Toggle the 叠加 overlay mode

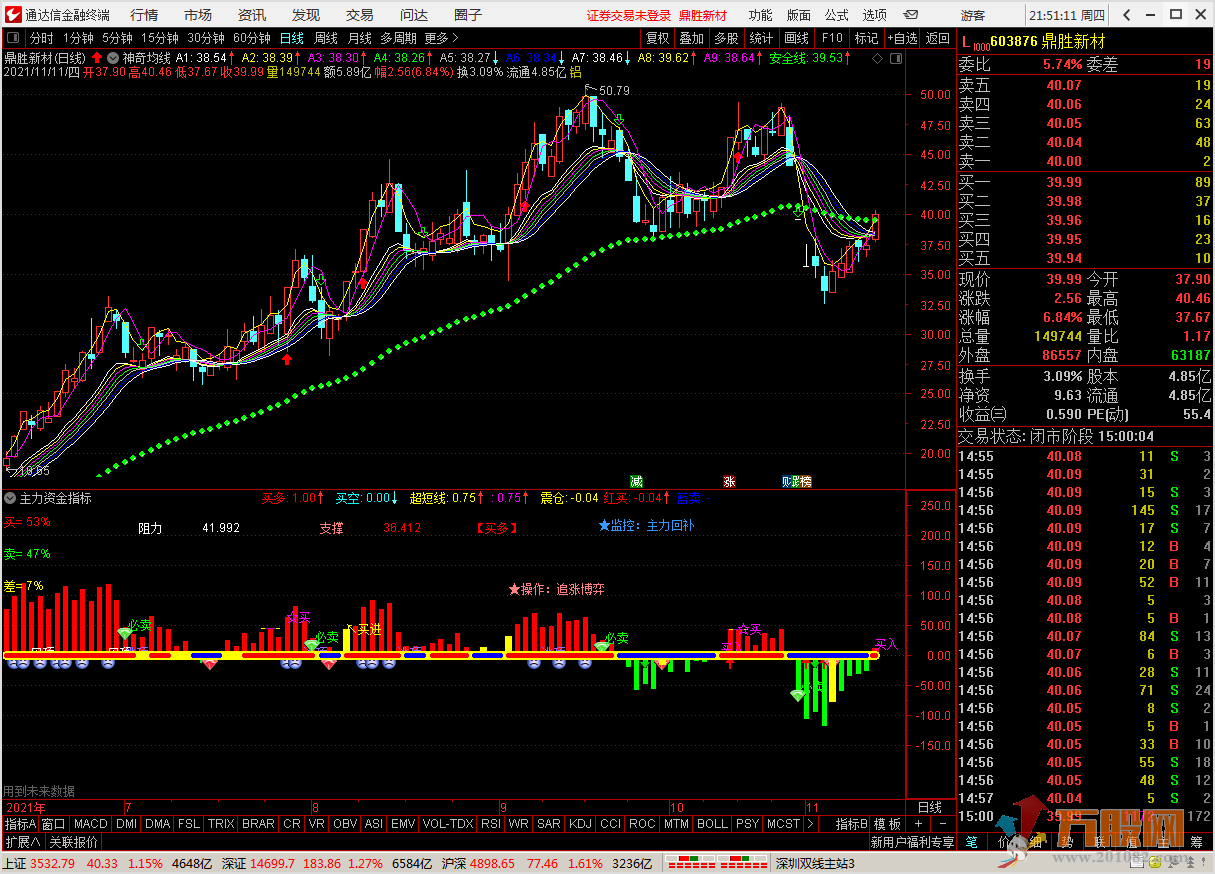coord(691,39)
